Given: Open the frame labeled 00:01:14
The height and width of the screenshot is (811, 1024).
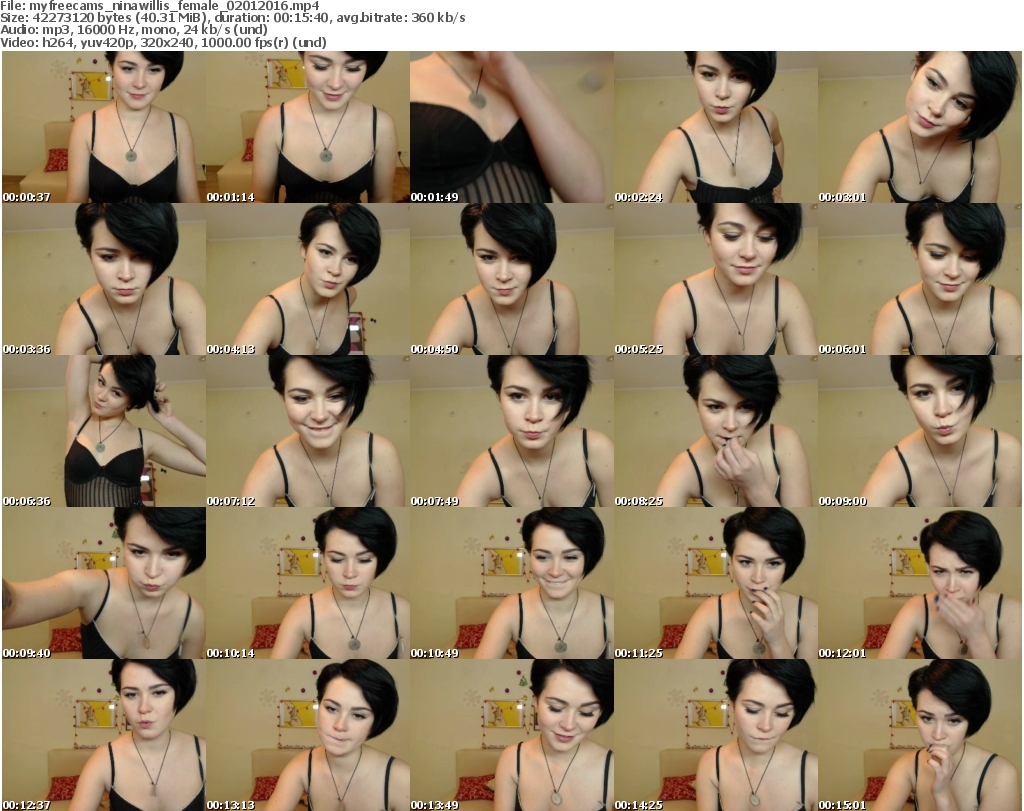Looking at the screenshot, I should pos(308,127).
